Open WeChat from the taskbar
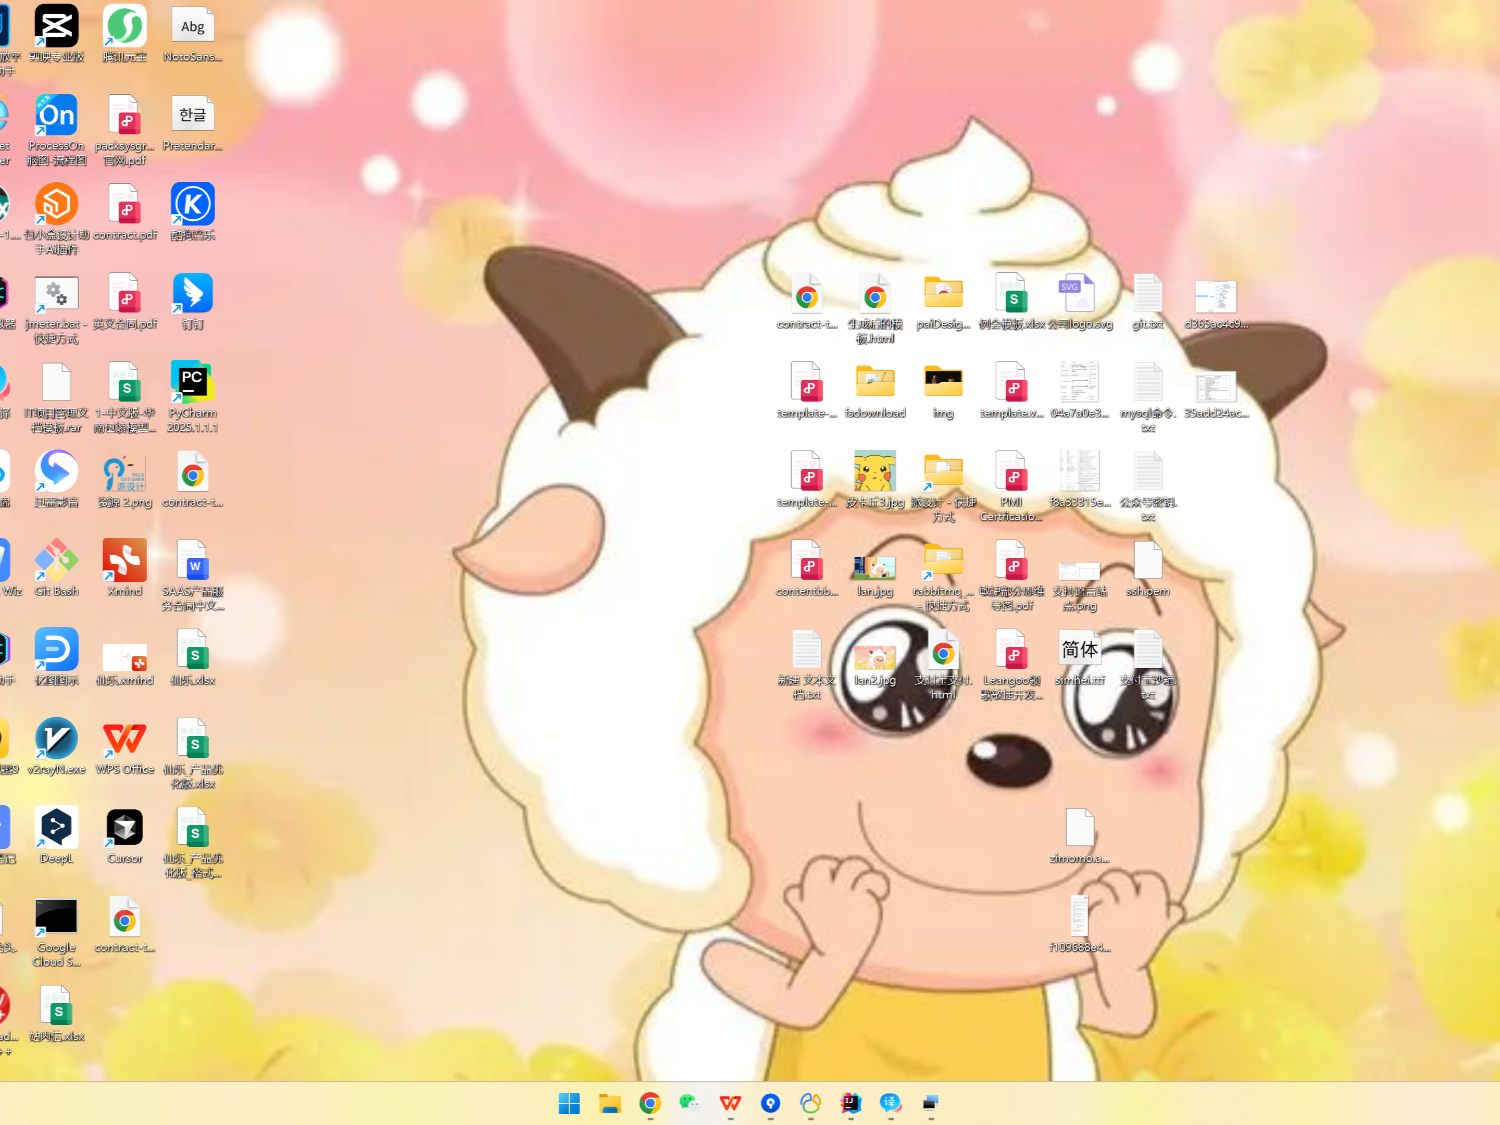1500x1125 pixels. [689, 1103]
